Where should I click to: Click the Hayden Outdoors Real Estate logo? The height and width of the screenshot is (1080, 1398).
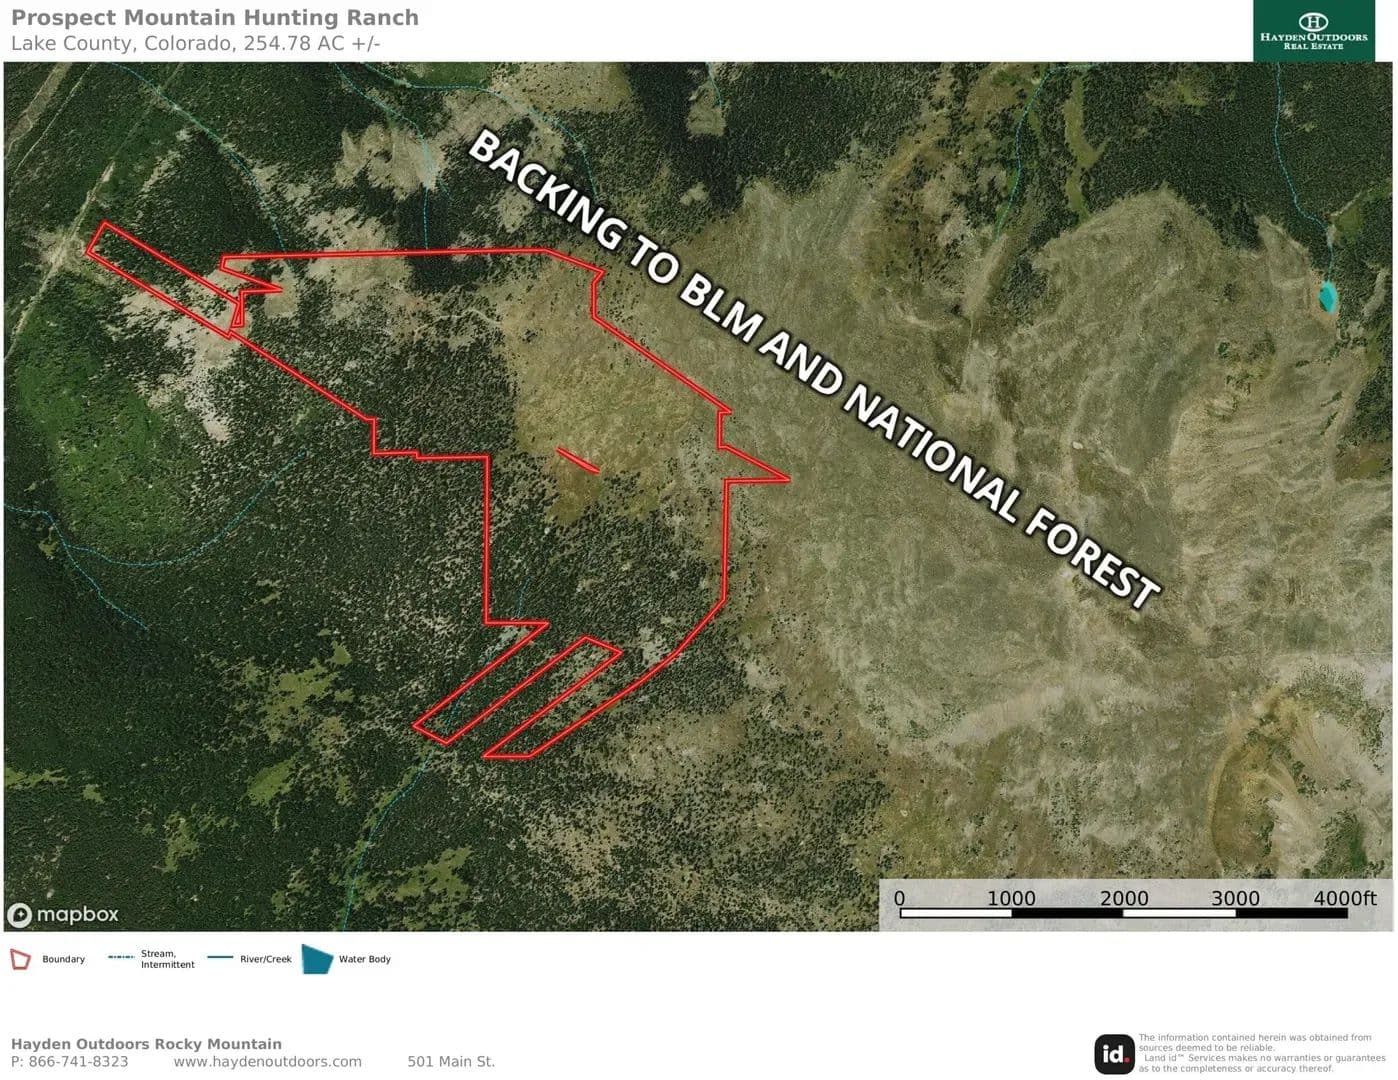pos(1313,31)
